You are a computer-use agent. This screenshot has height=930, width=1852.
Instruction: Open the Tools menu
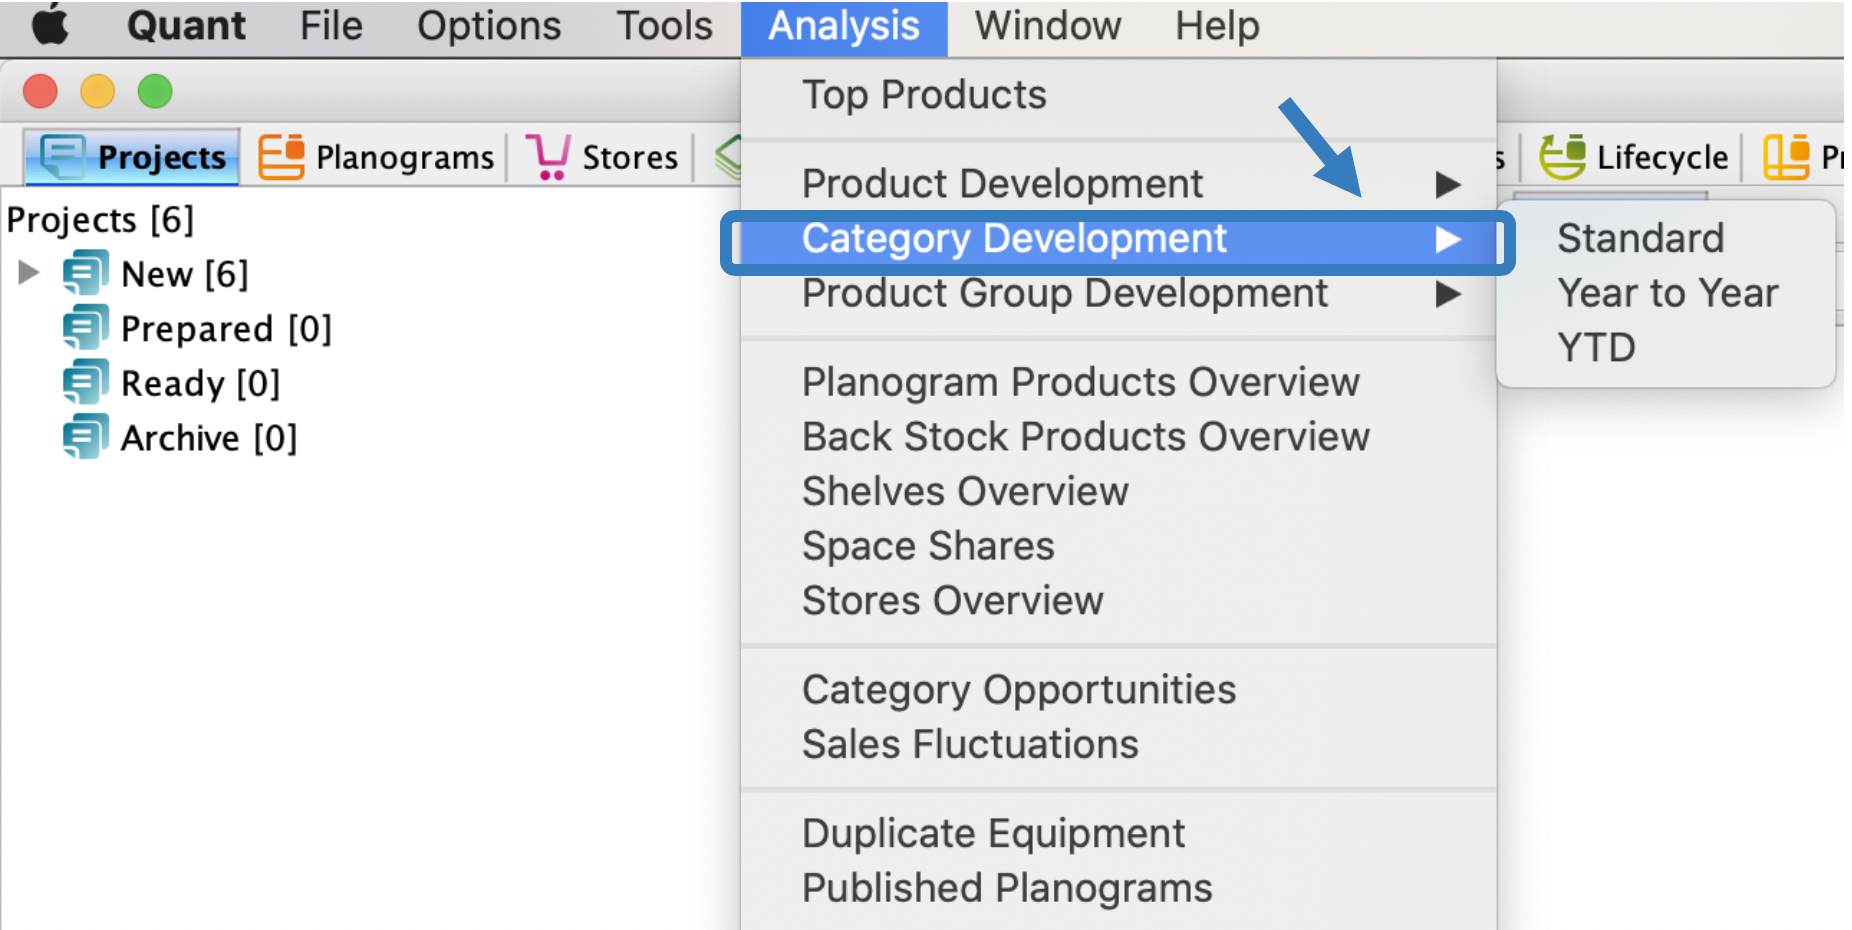tap(664, 26)
